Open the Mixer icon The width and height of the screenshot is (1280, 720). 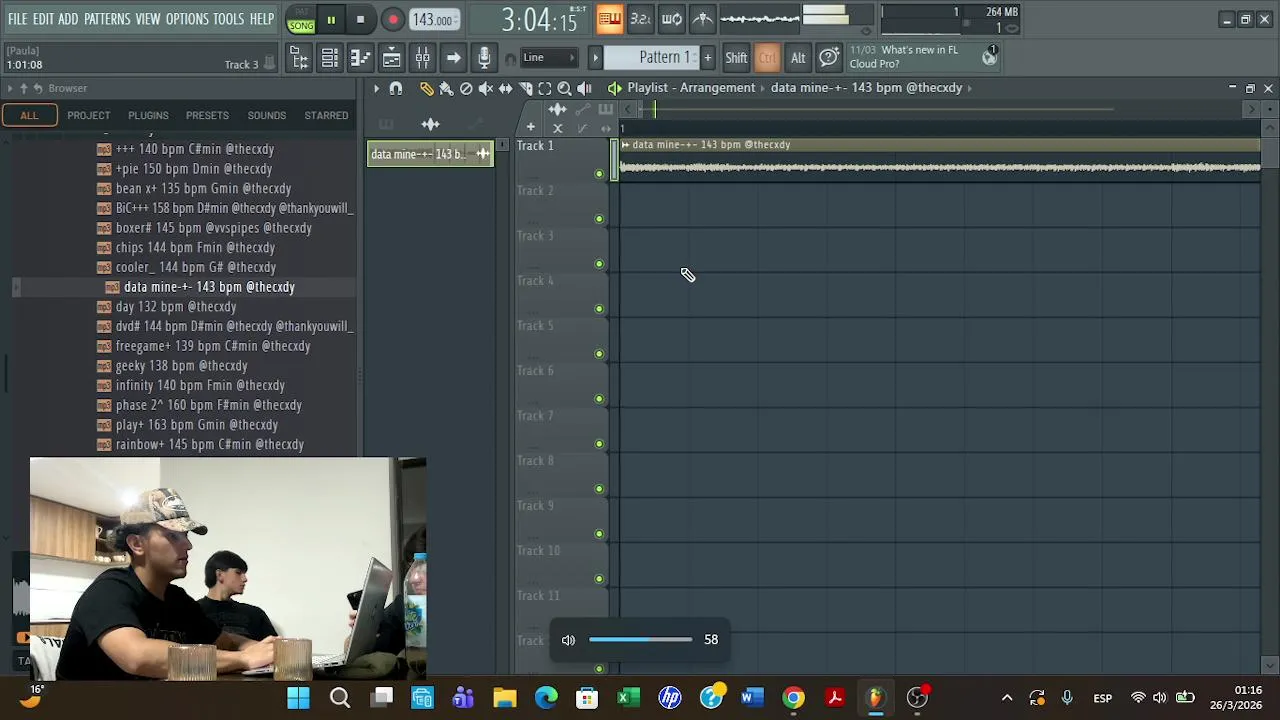pyautogui.click(x=422, y=58)
